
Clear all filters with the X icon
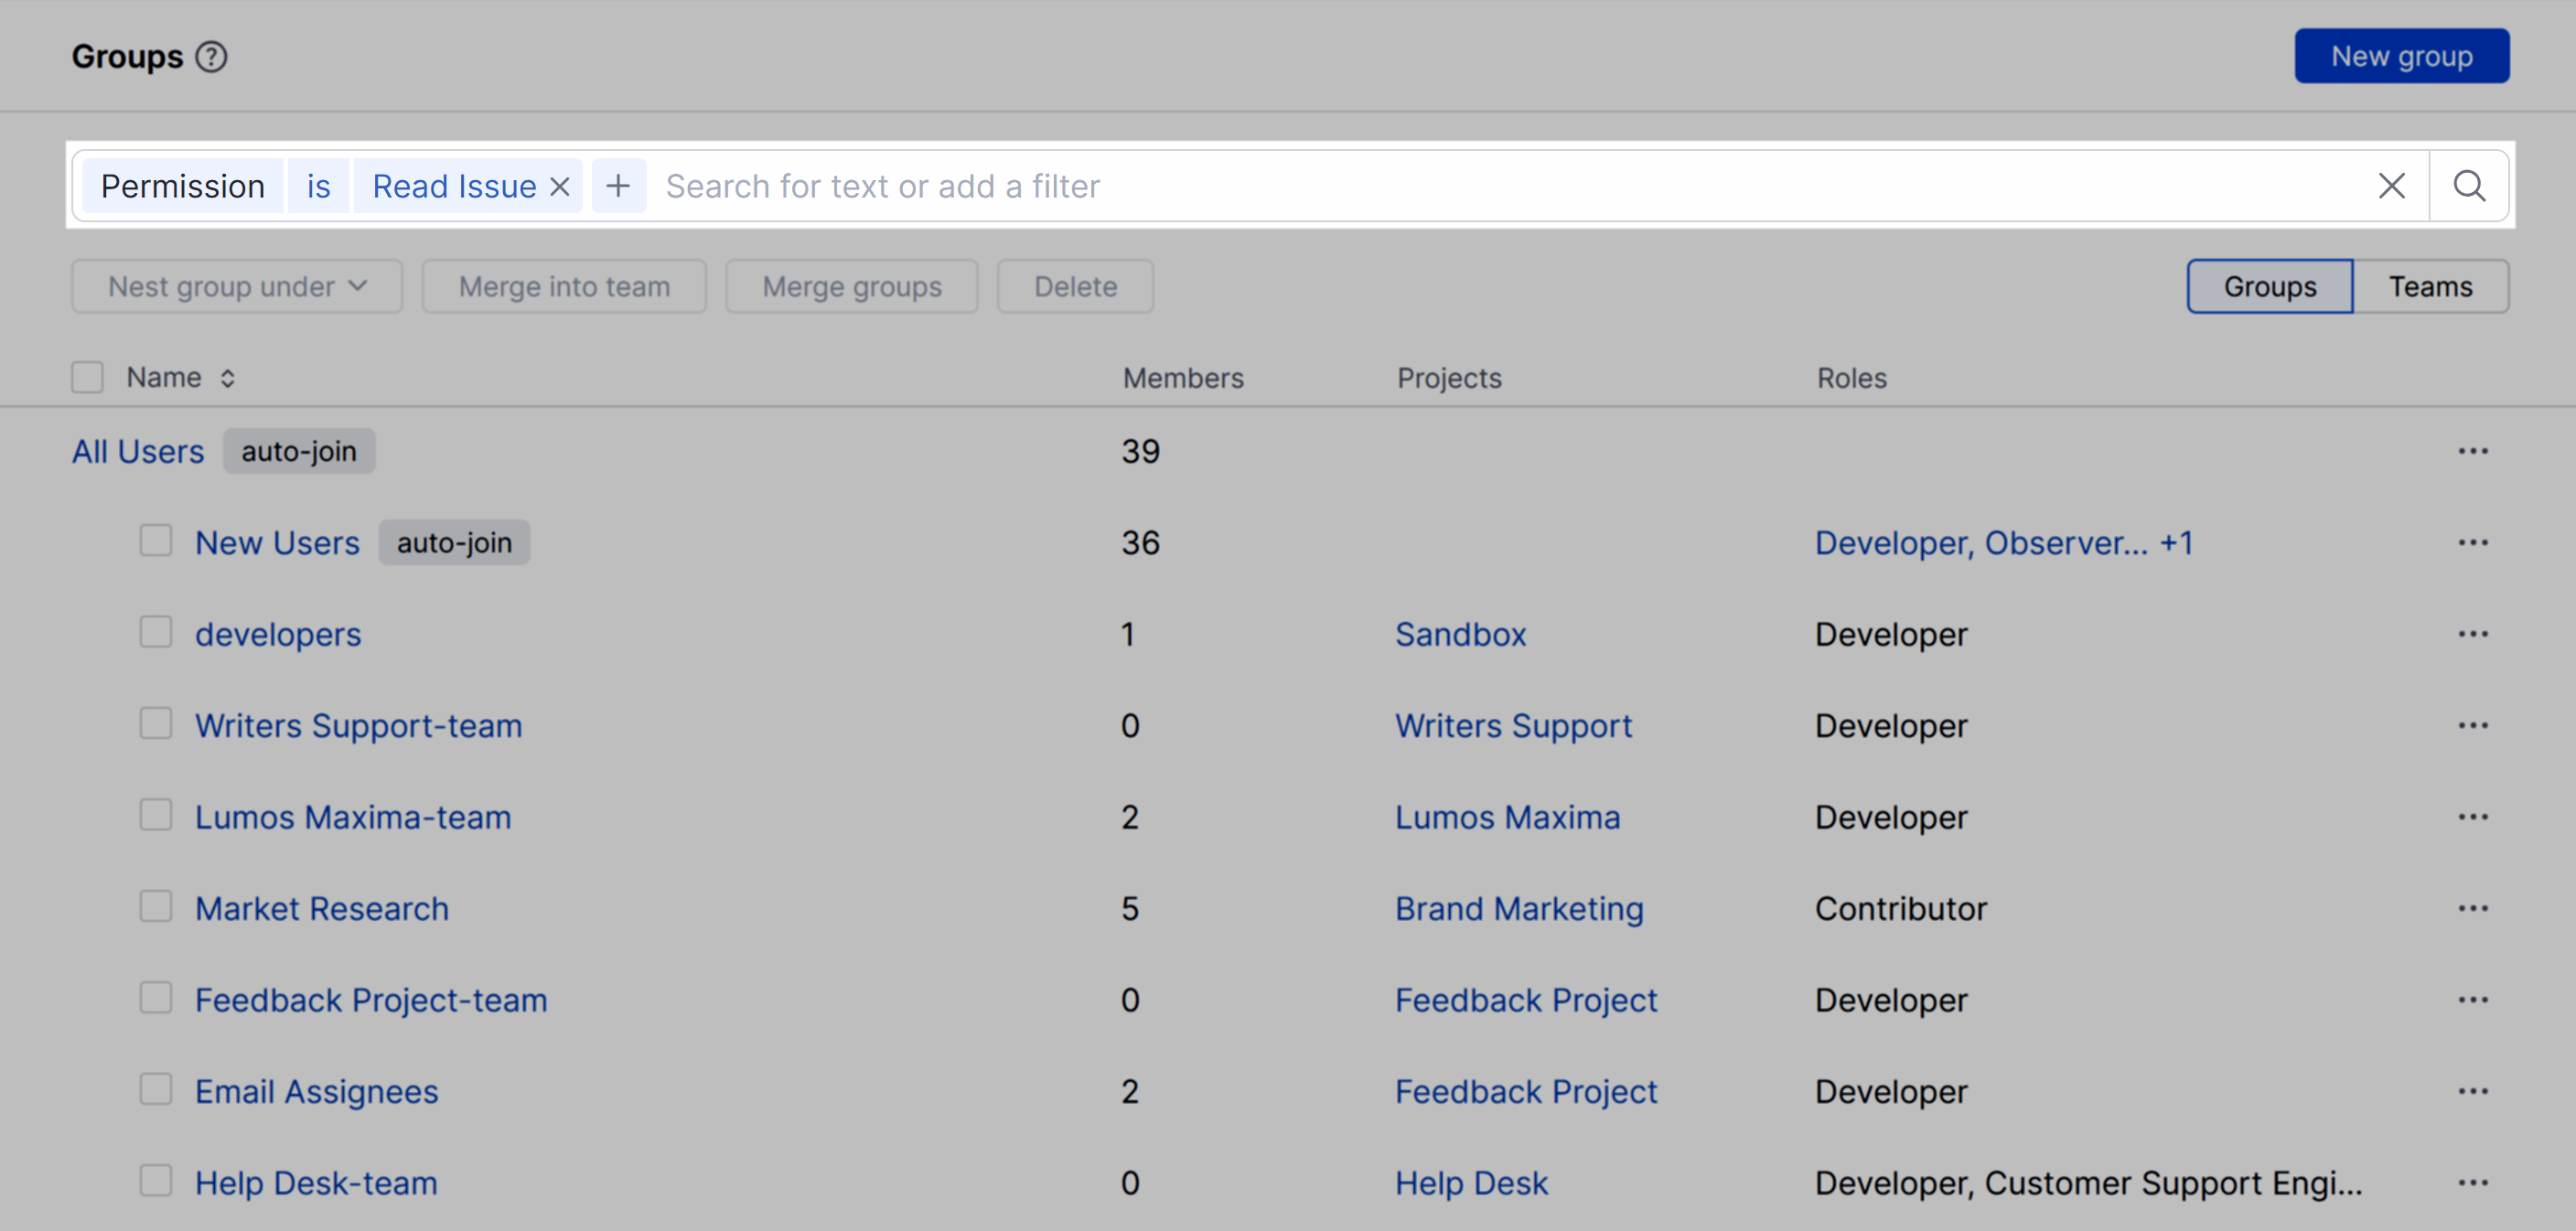(x=2392, y=185)
